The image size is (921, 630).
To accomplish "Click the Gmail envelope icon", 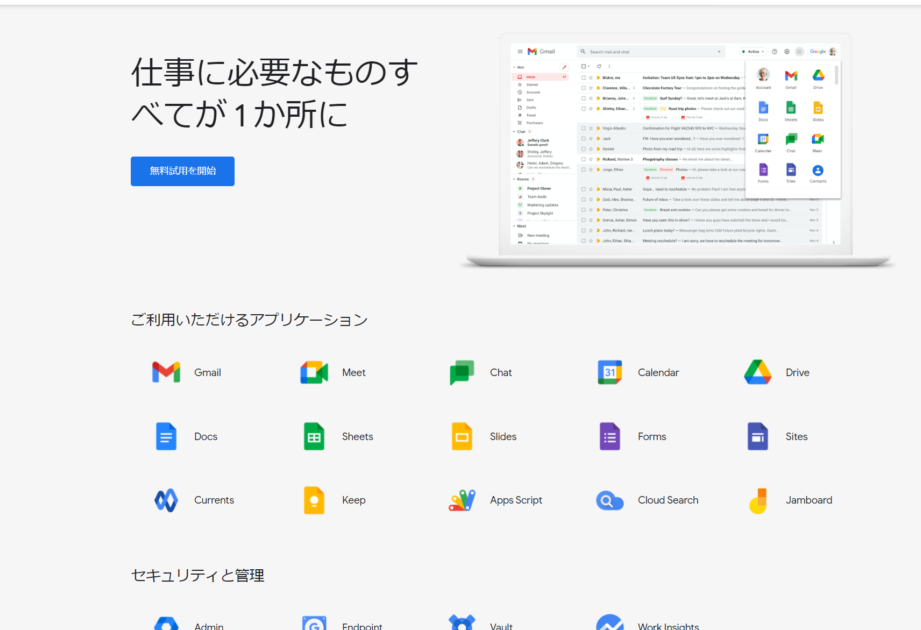I will coord(166,372).
